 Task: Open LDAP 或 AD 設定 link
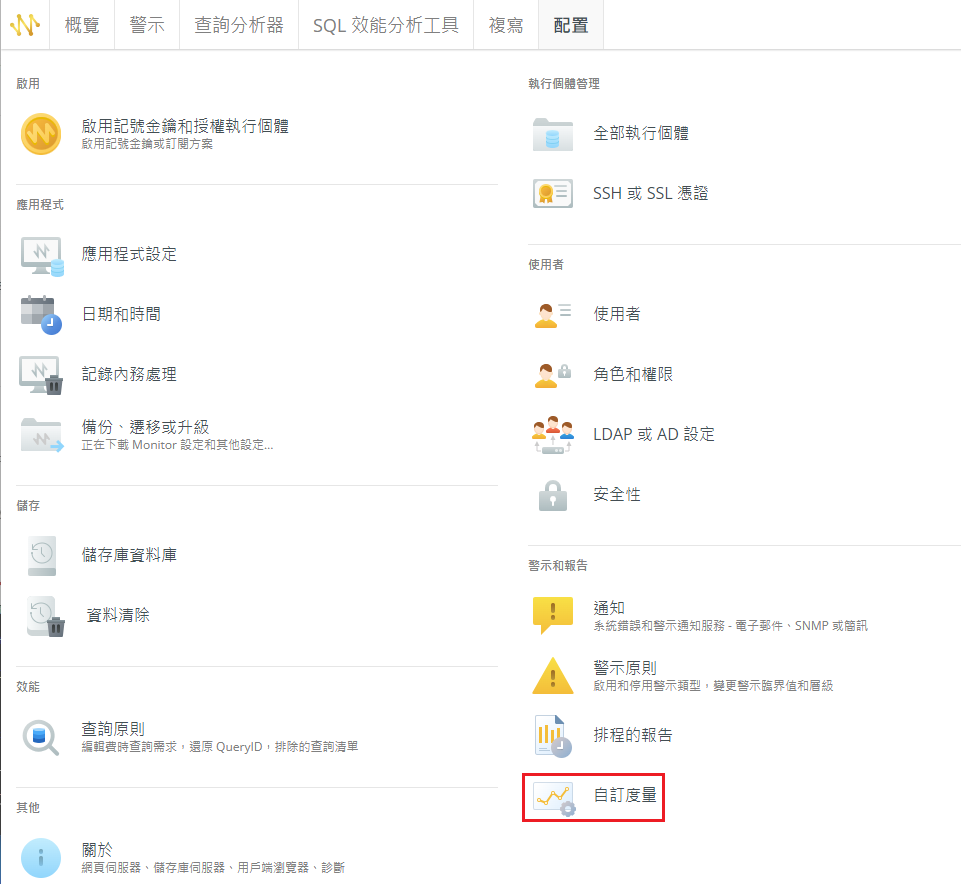point(654,434)
